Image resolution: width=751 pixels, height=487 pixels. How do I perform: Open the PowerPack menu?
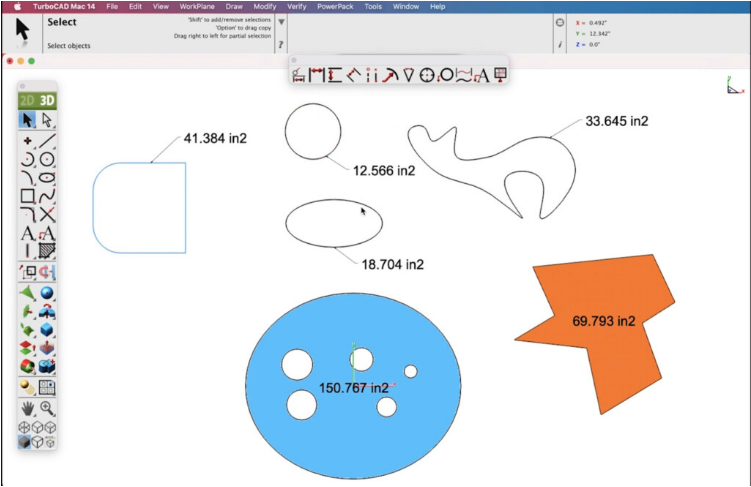(335, 6)
